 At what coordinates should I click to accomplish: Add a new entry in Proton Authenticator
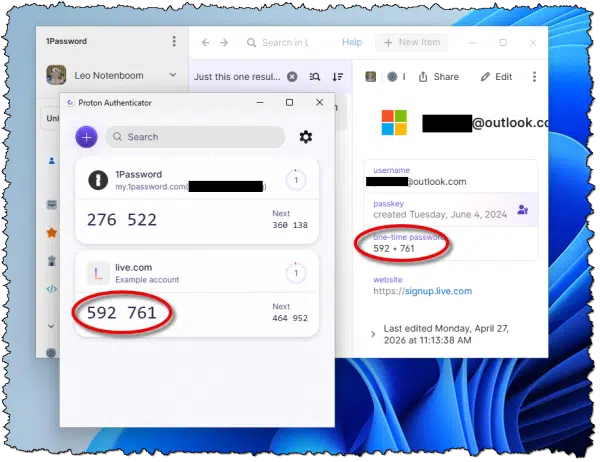click(86, 137)
